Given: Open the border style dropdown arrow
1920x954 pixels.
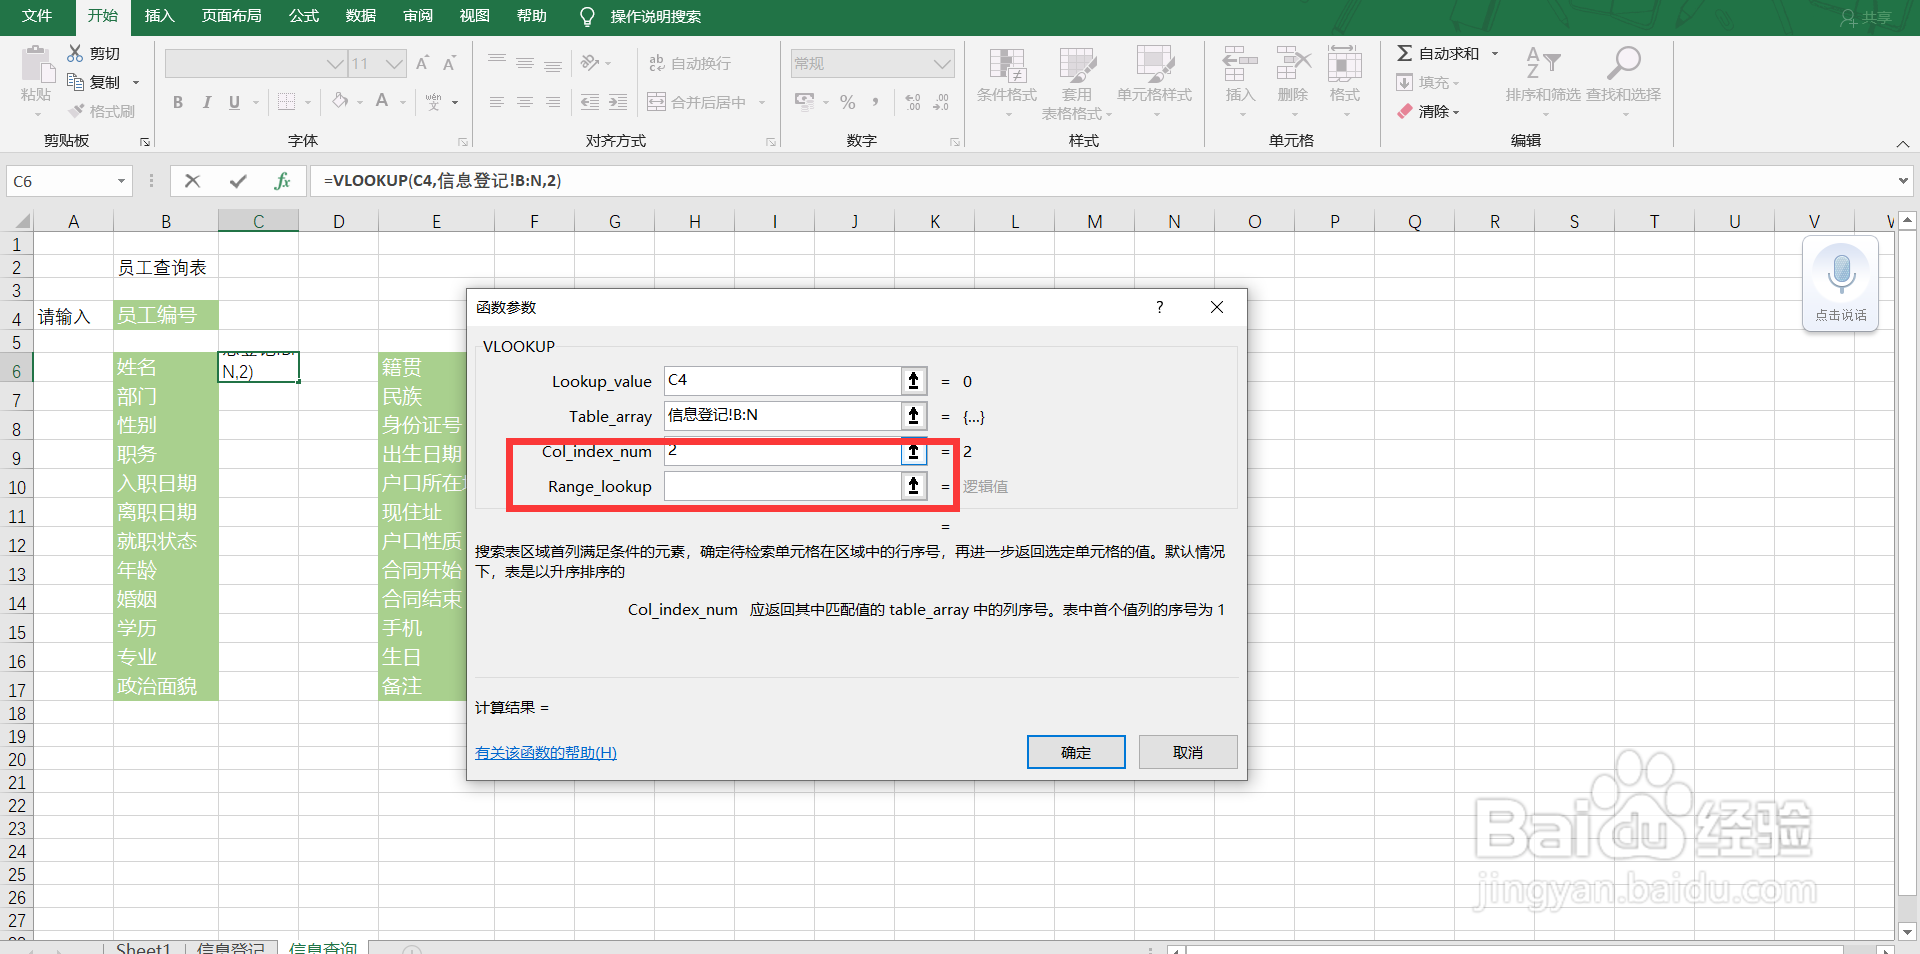Looking at the screenshot, I should tap(306, 101).
